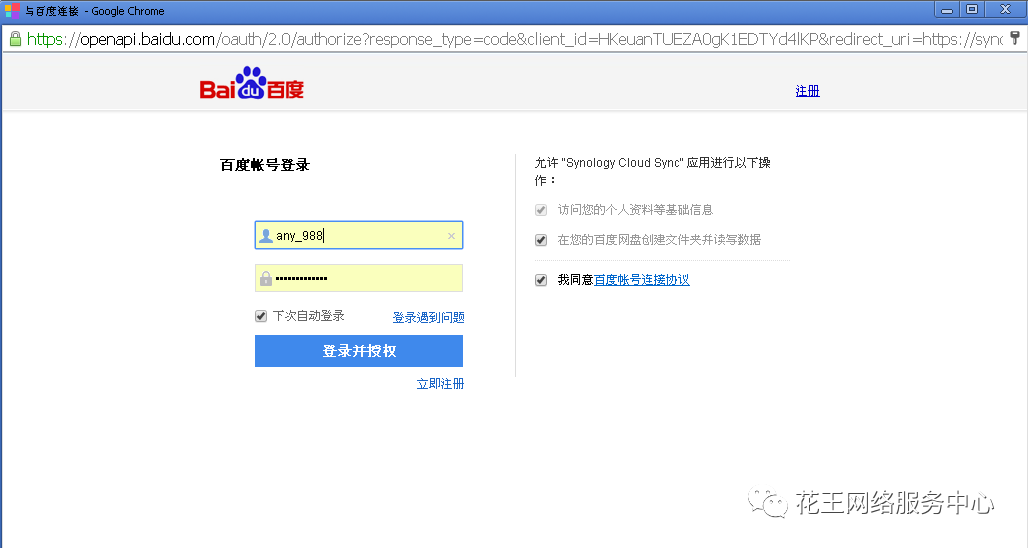Toggle 我同意 agreement checkbox
The image size is (1028, 548).
click(541, 280)
